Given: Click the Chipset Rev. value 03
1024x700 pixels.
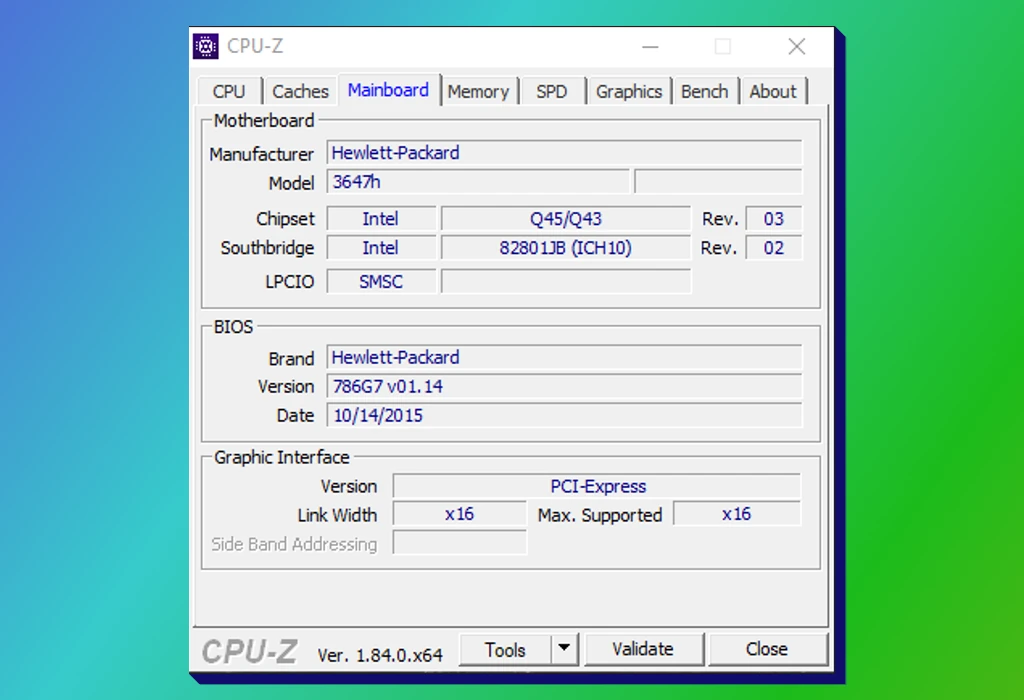Looking at the screenshot, I should tap(774, 219).
